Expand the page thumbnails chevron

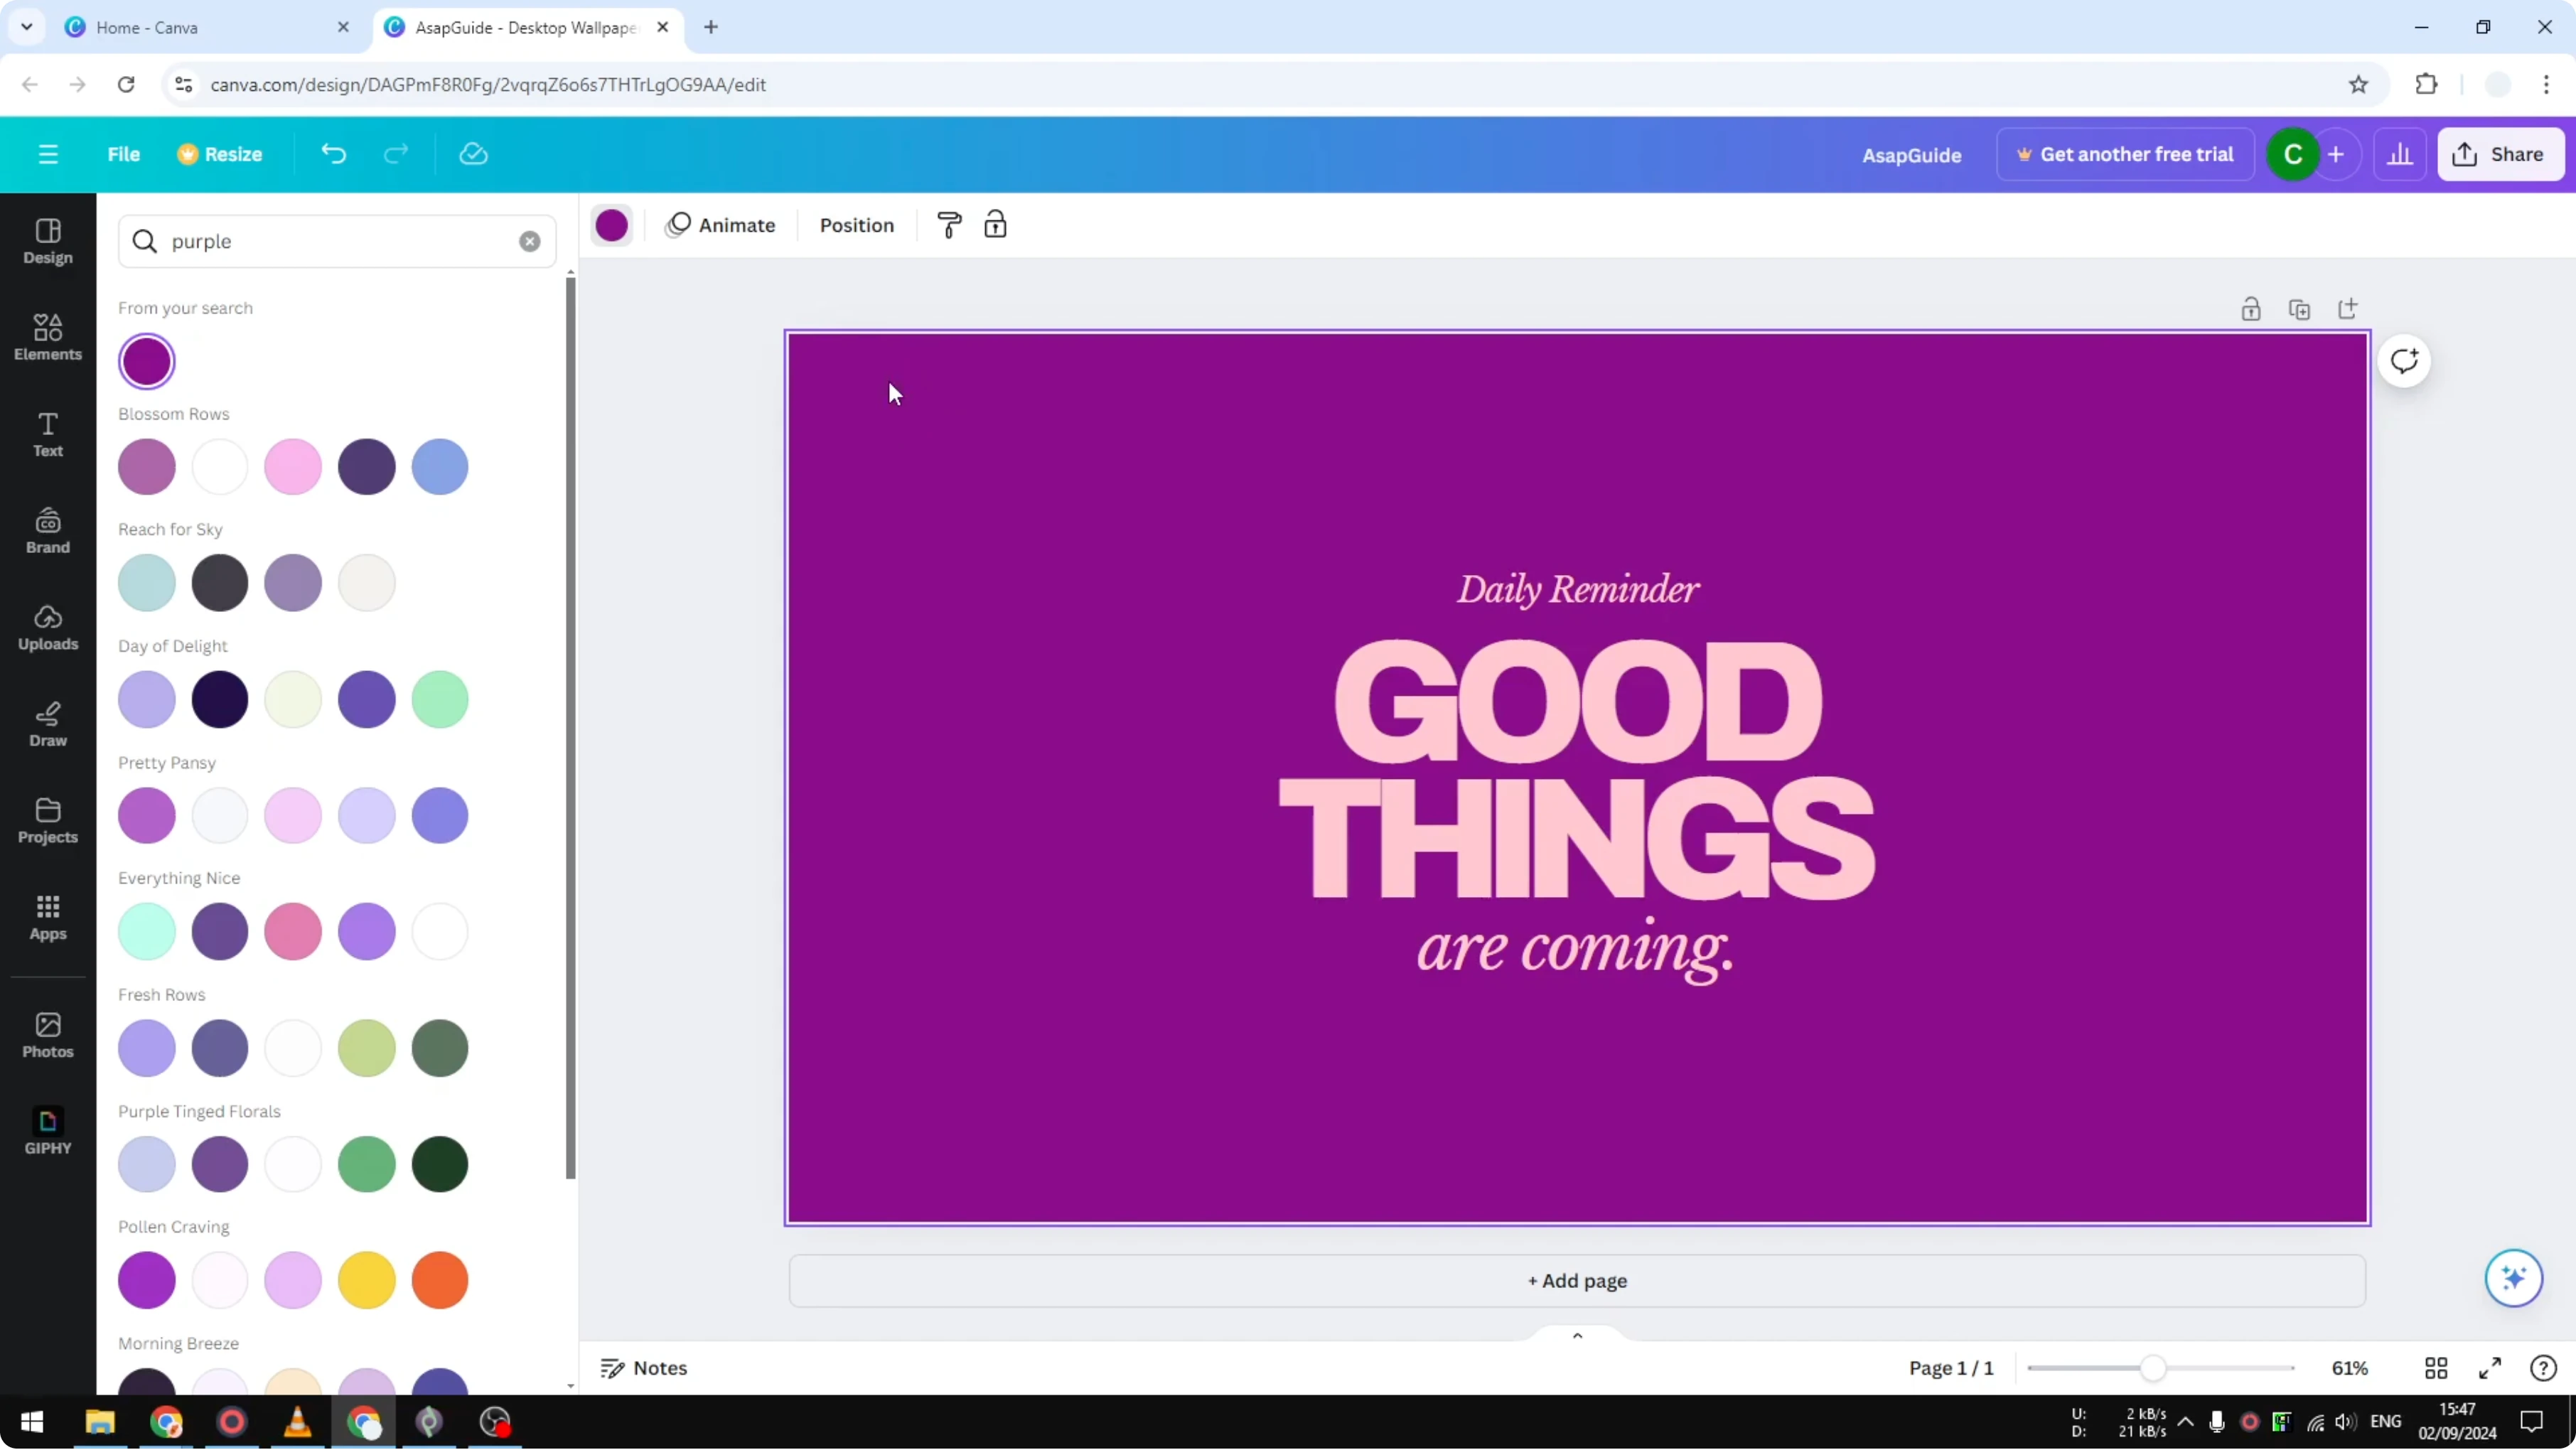(x=1577, y=1336)
